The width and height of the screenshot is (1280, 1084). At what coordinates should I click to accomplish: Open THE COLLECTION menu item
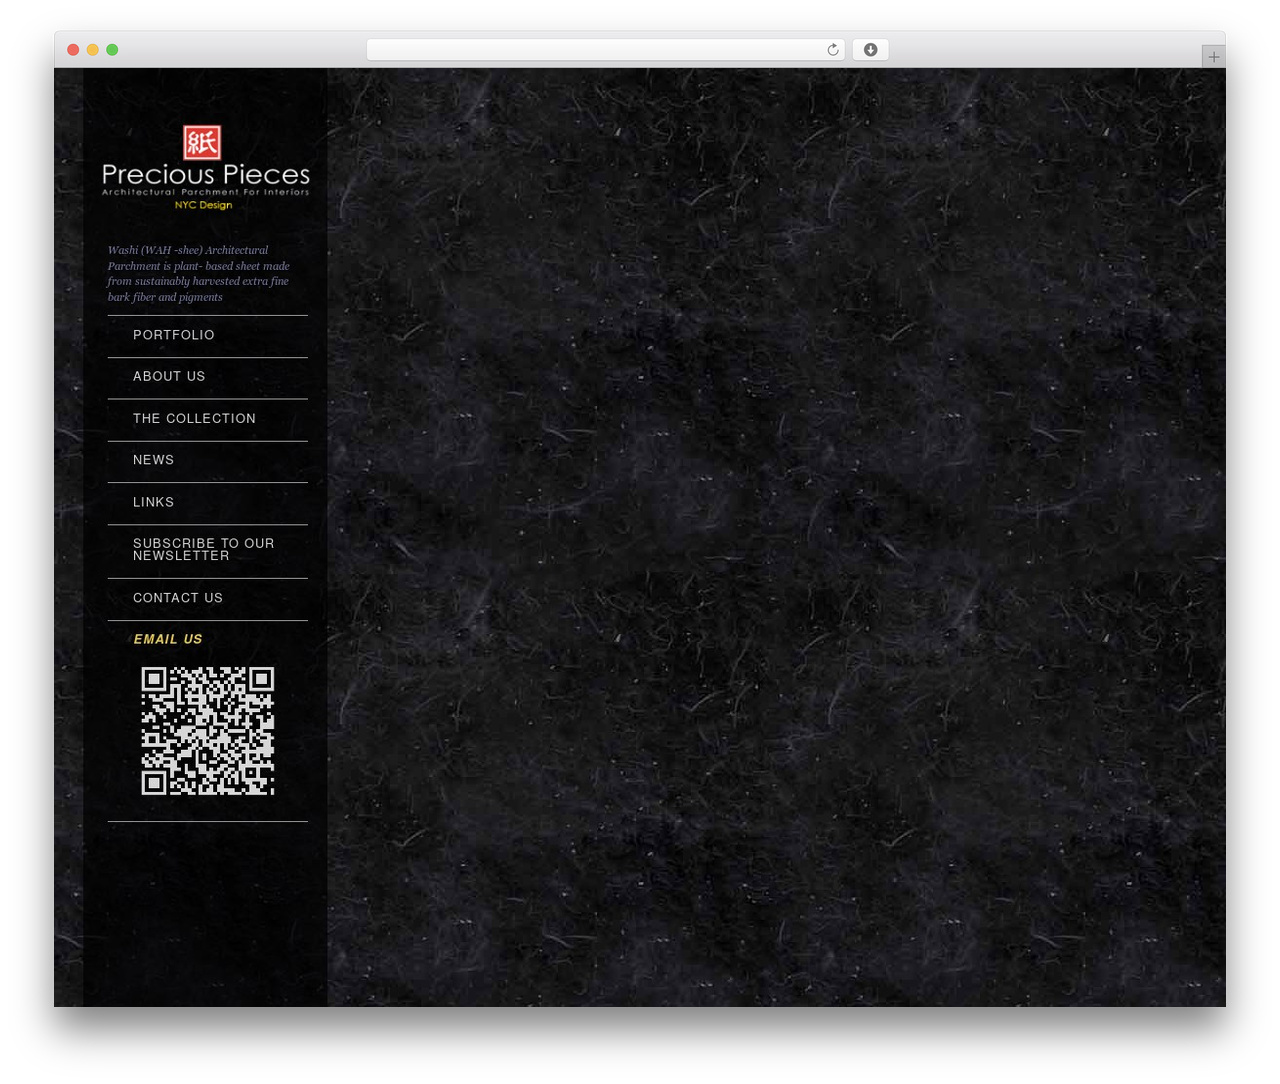(194, 419)
